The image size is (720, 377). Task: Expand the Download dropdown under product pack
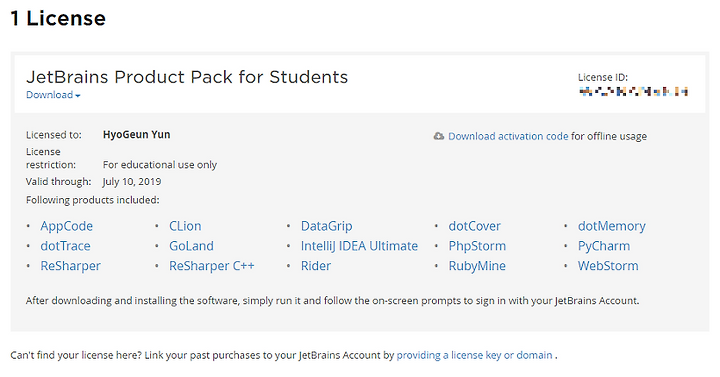click(53, 95)
